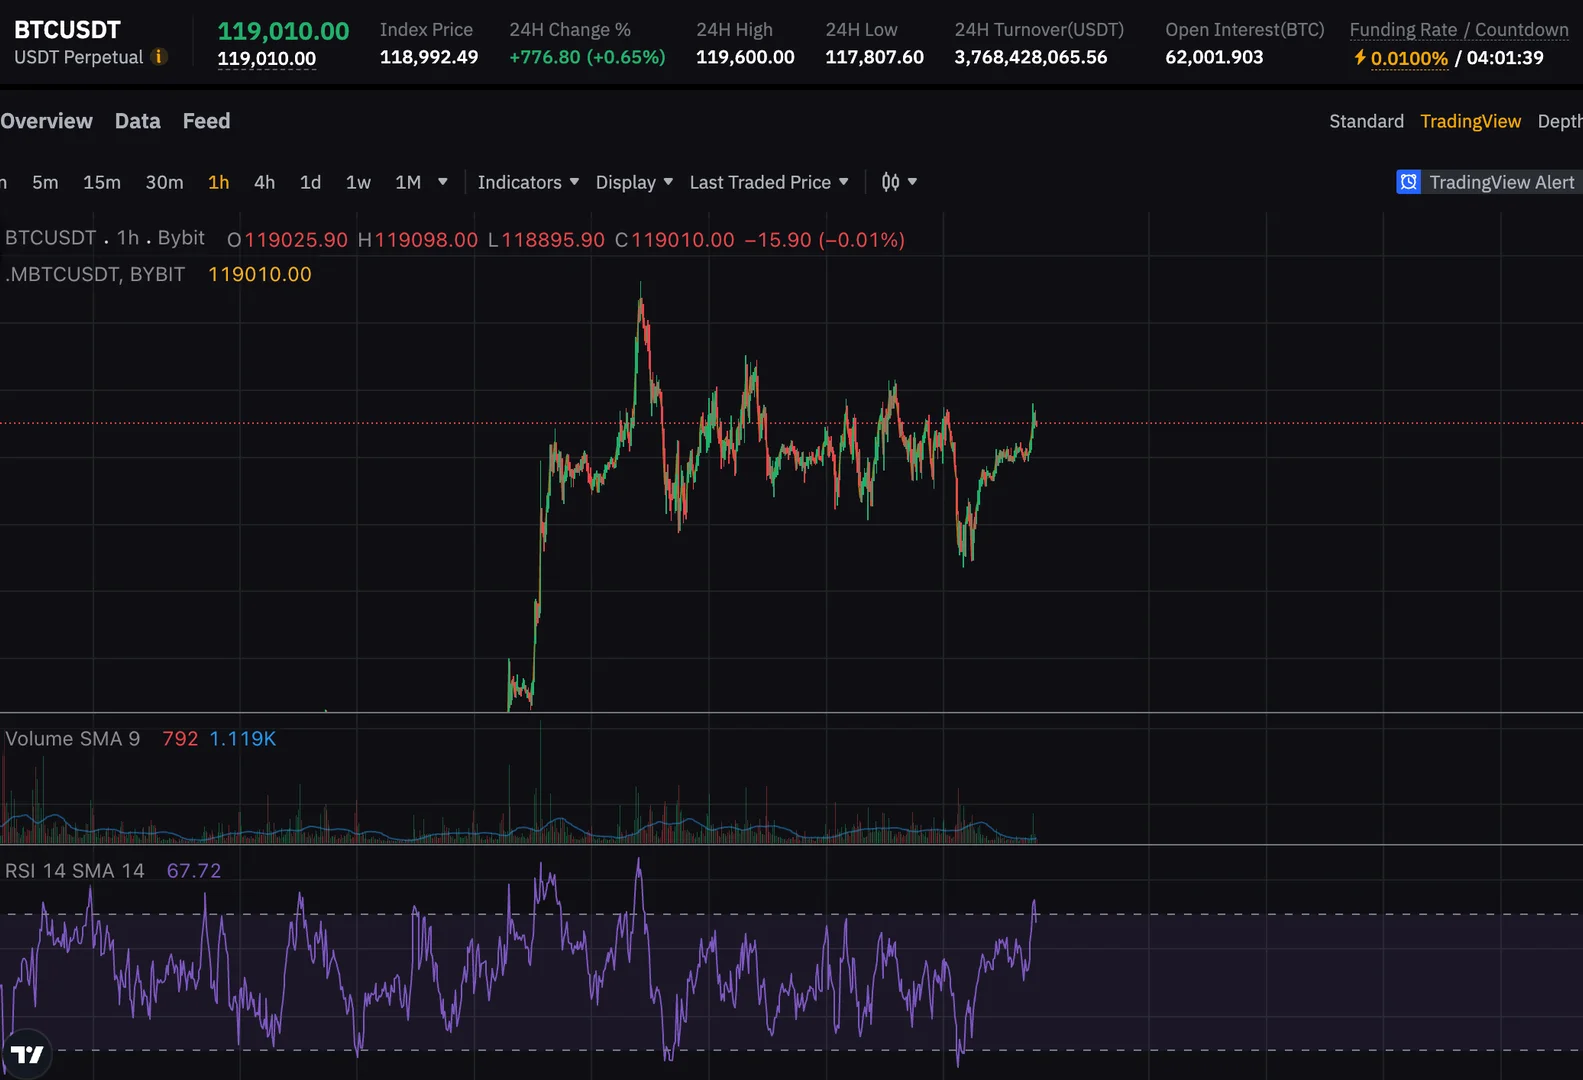Open the USDT Perpetual info icon
The width and height of the screenshot is (1583, 1080).
[158, 57]
